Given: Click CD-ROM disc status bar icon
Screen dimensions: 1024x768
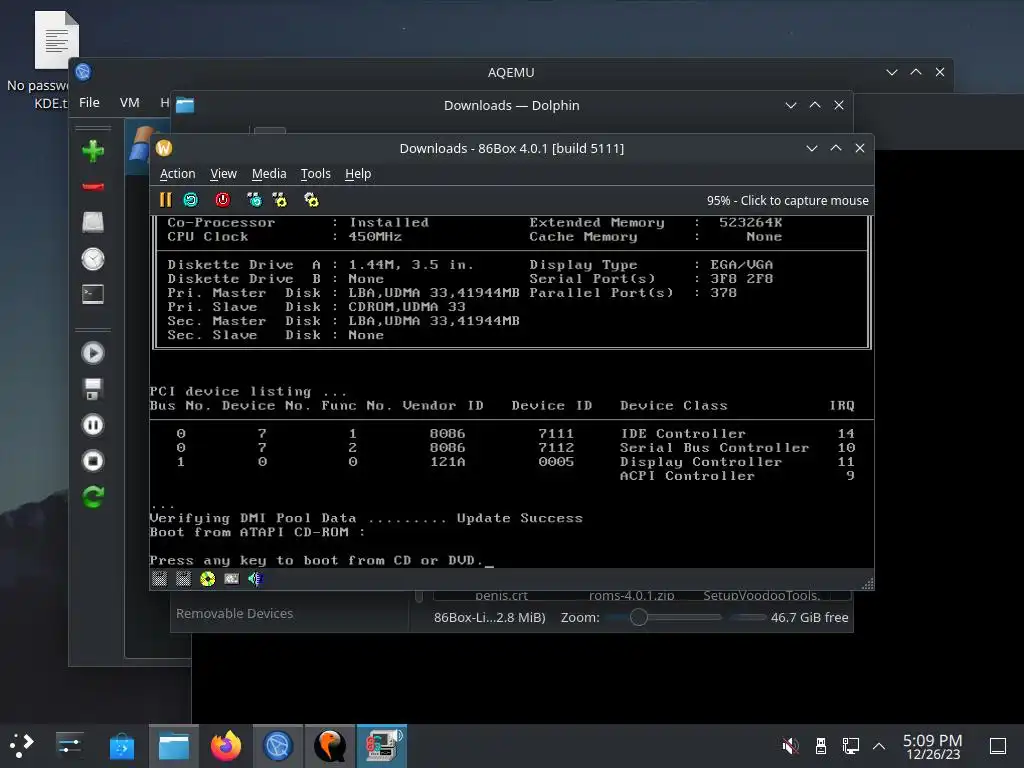Looking at the screenshot, I should click(208, 579).
